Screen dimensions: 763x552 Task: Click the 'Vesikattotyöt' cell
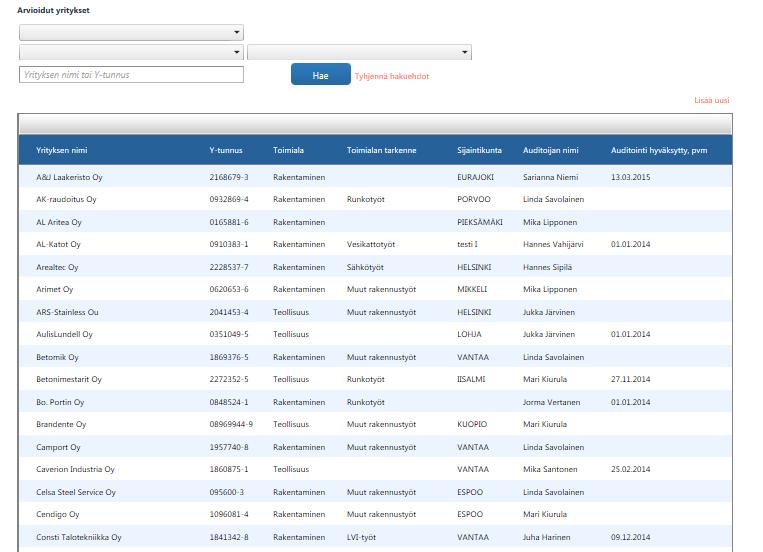pyautogui.click(x=371, y=244)
